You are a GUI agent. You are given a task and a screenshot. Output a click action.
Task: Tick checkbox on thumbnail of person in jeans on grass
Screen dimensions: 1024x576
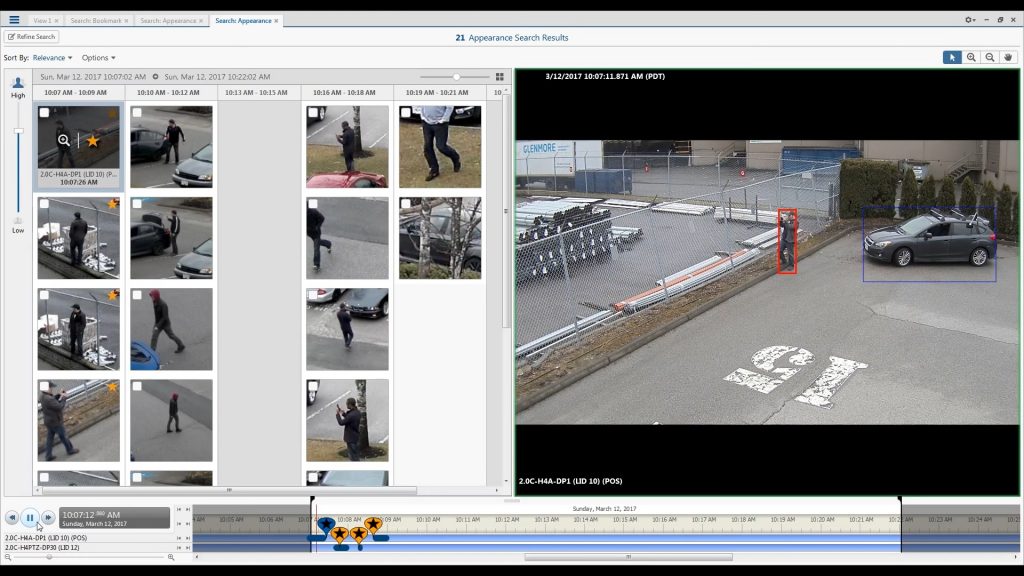tap(406, 113)
